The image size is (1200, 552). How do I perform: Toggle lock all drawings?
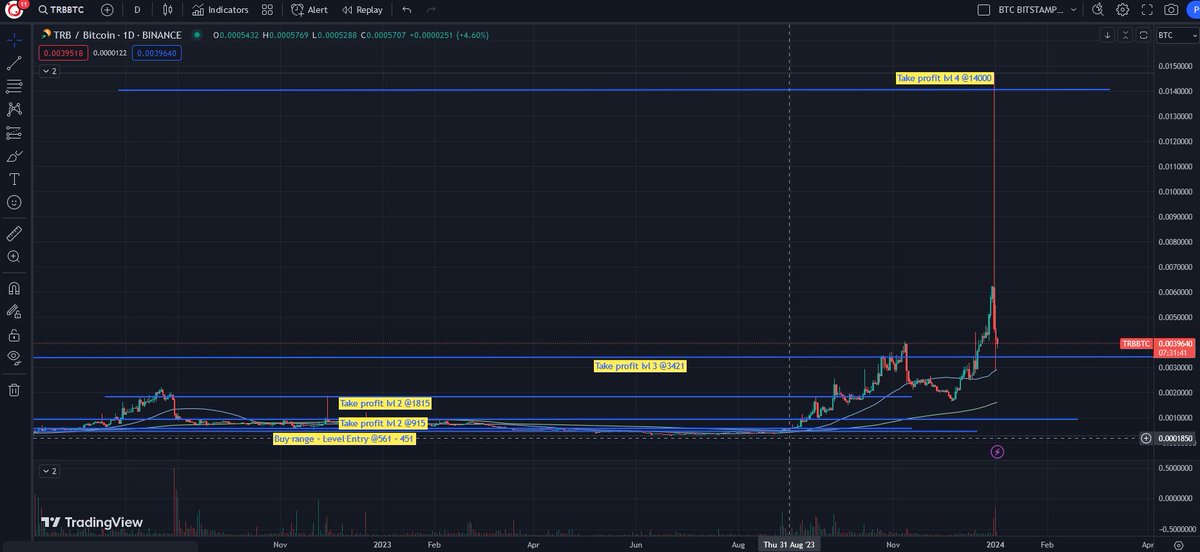pos(14,334)
